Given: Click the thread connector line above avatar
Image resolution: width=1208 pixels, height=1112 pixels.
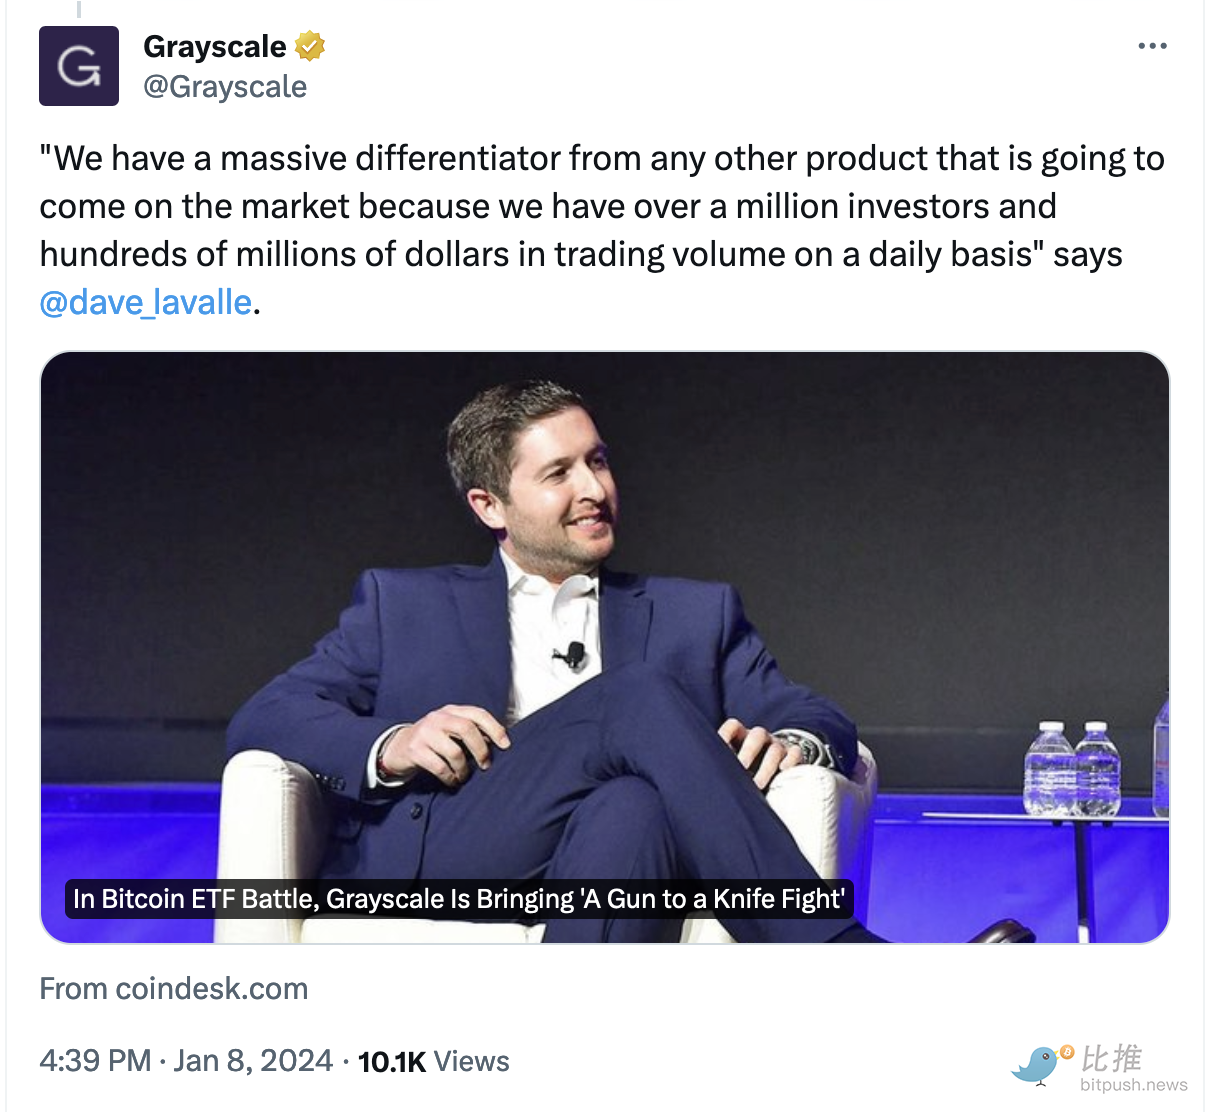Looking at the screenshot, I should coord(79,9).
